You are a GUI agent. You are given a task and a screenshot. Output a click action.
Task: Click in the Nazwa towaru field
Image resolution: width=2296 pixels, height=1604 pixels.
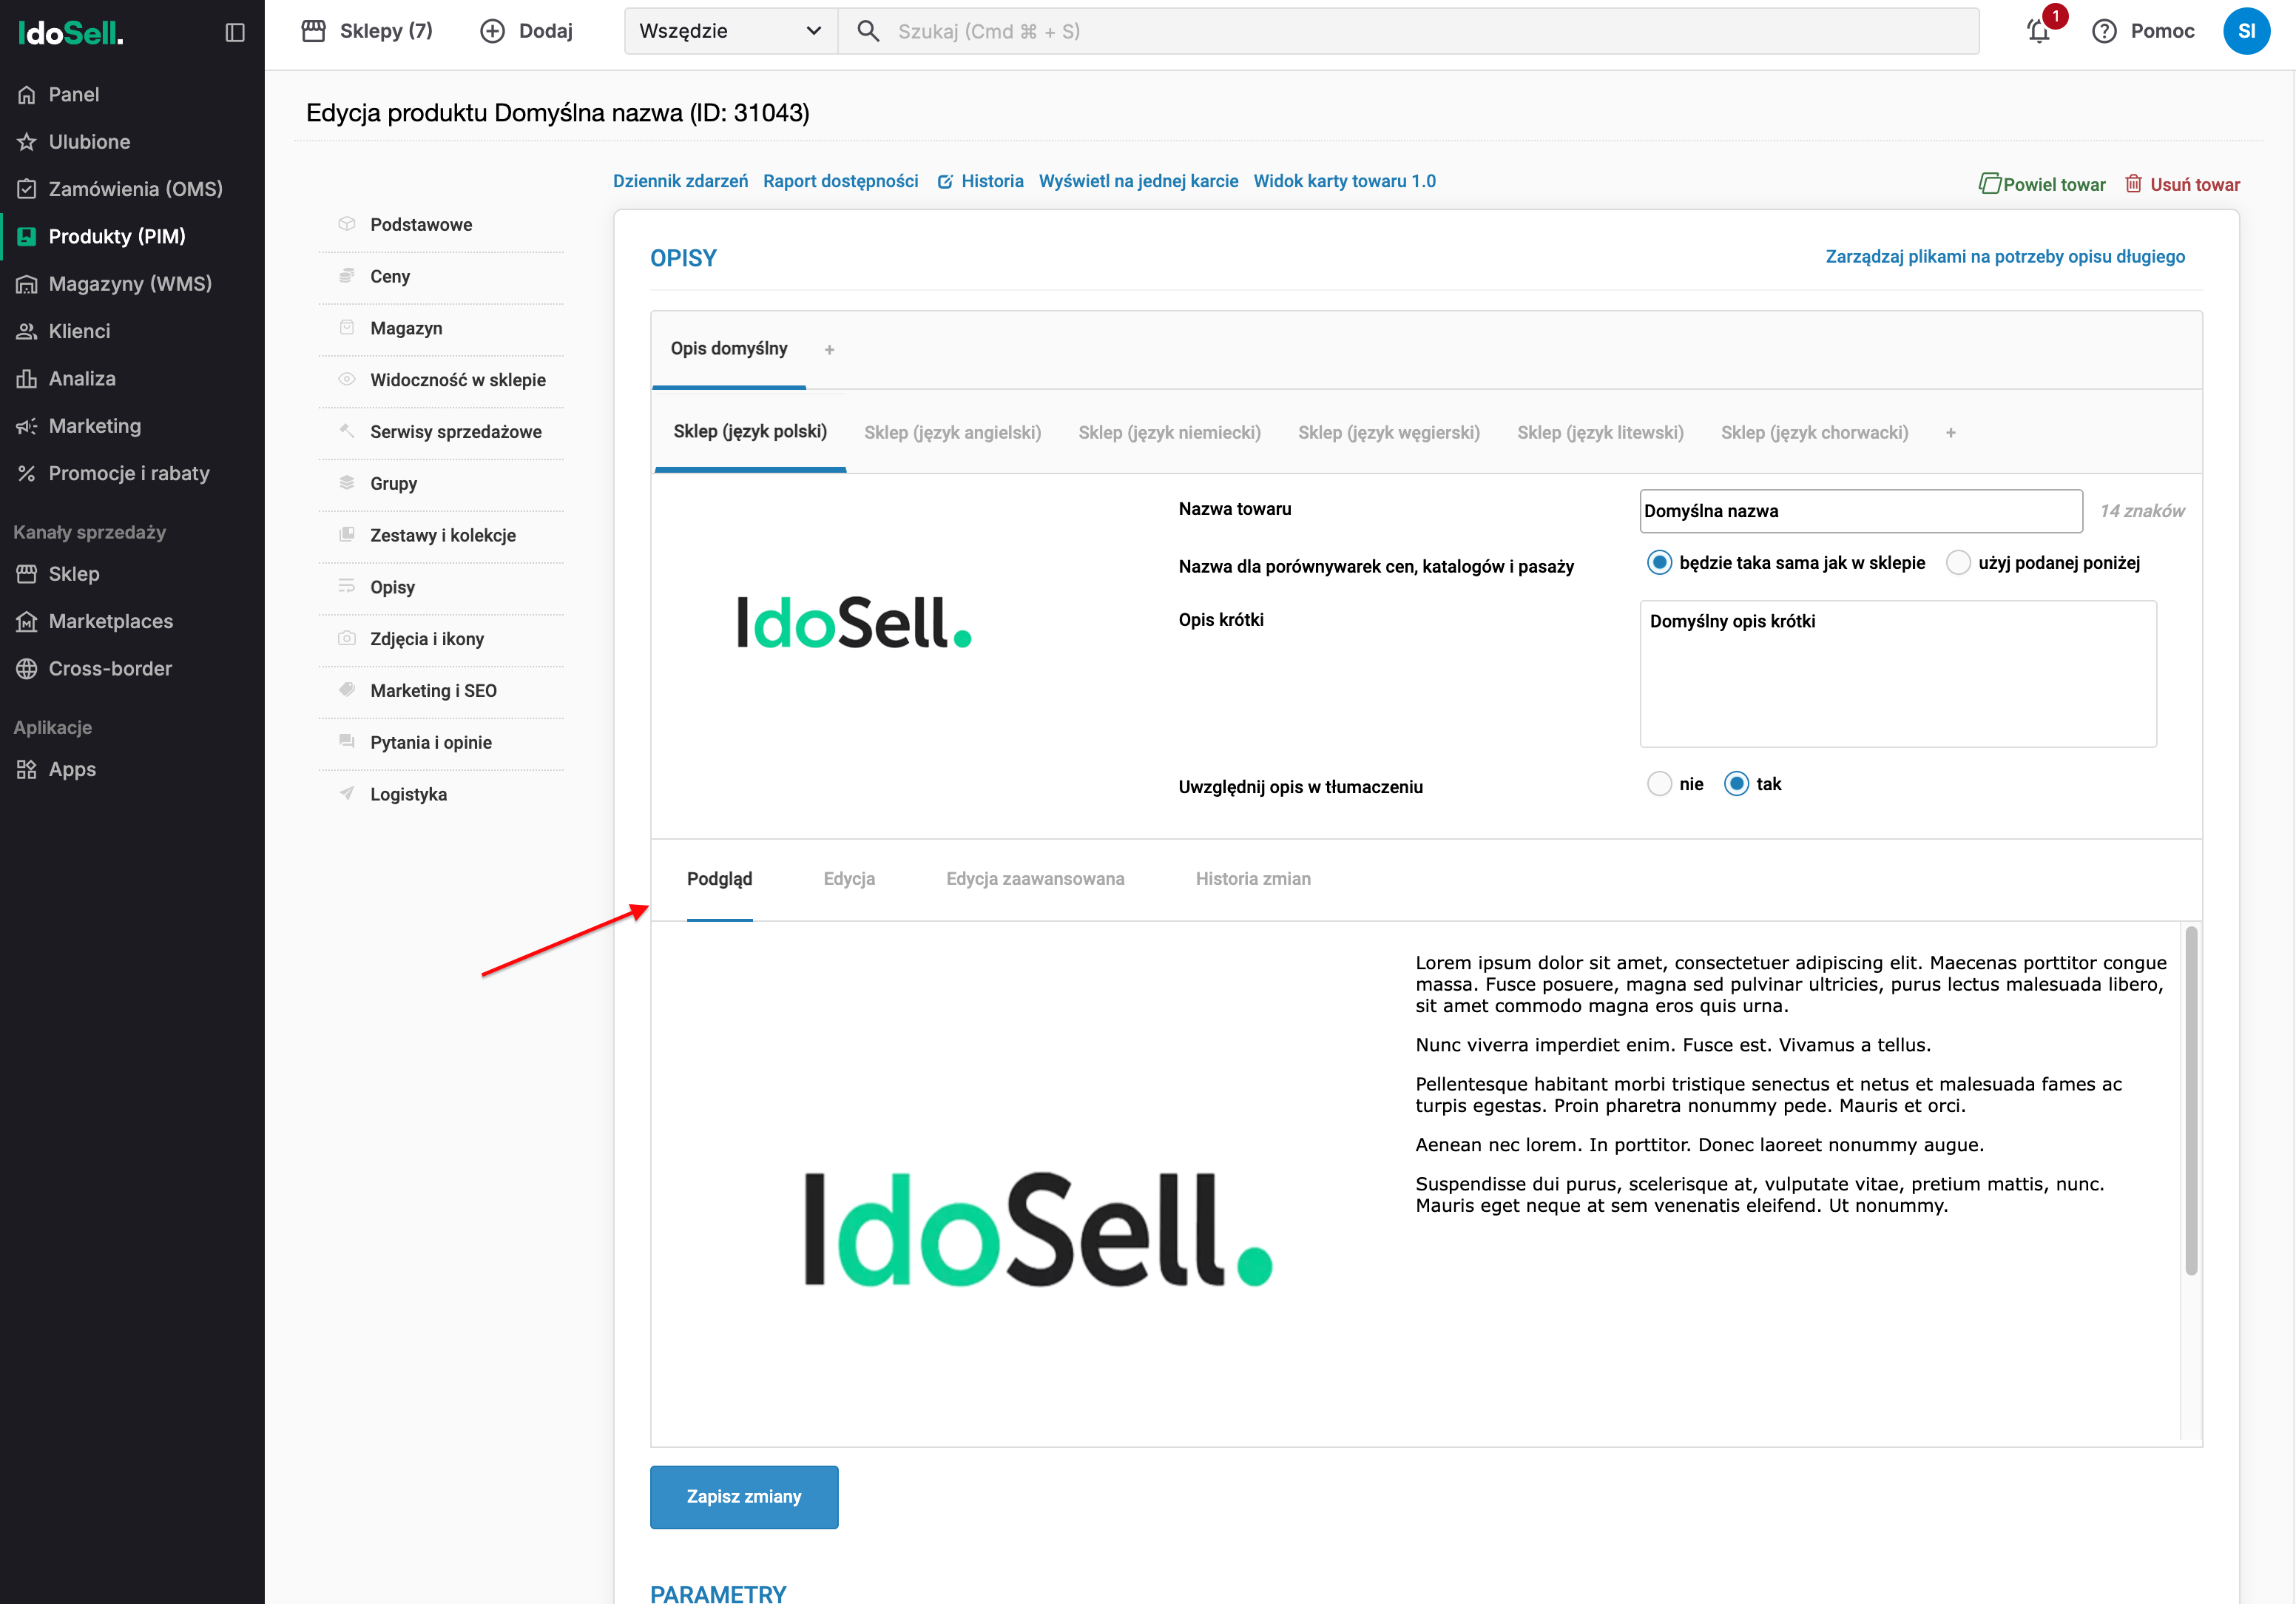(x=1861, y=511)
